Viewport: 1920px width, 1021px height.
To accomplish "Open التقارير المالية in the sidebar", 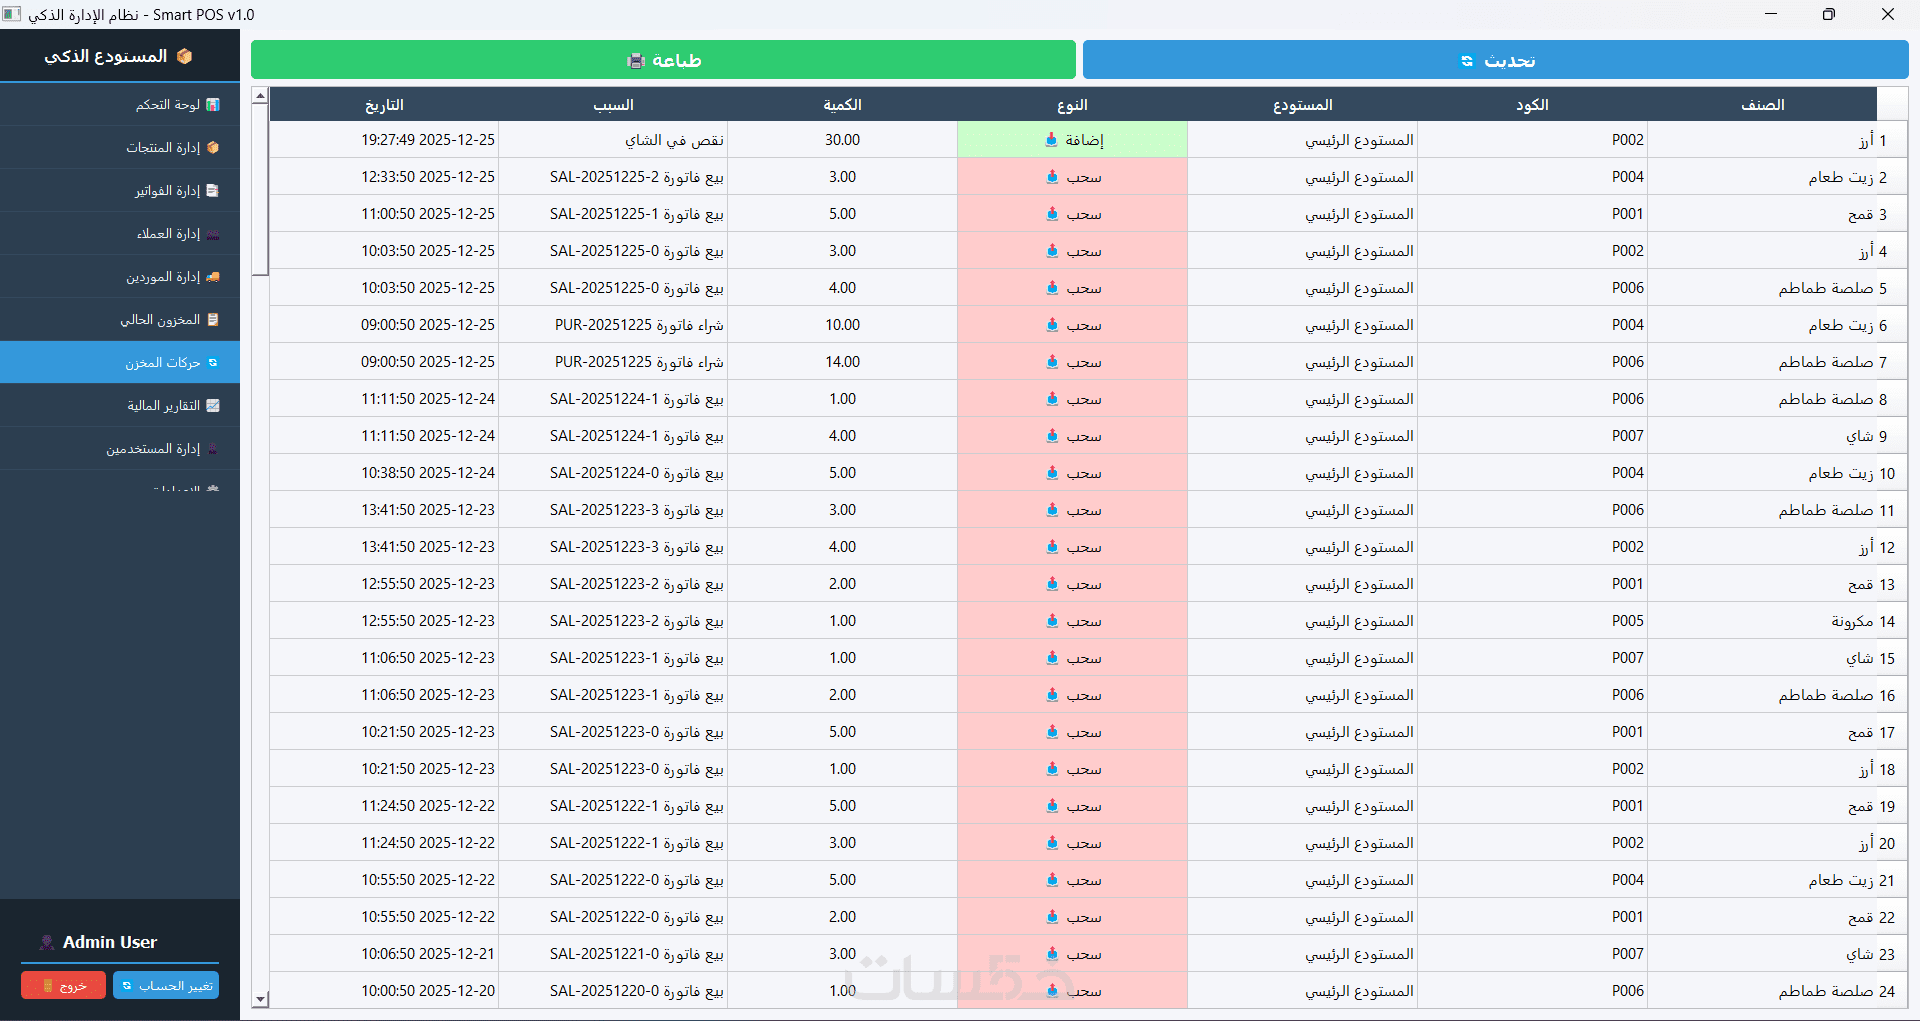I will click(x=120, y=406).
